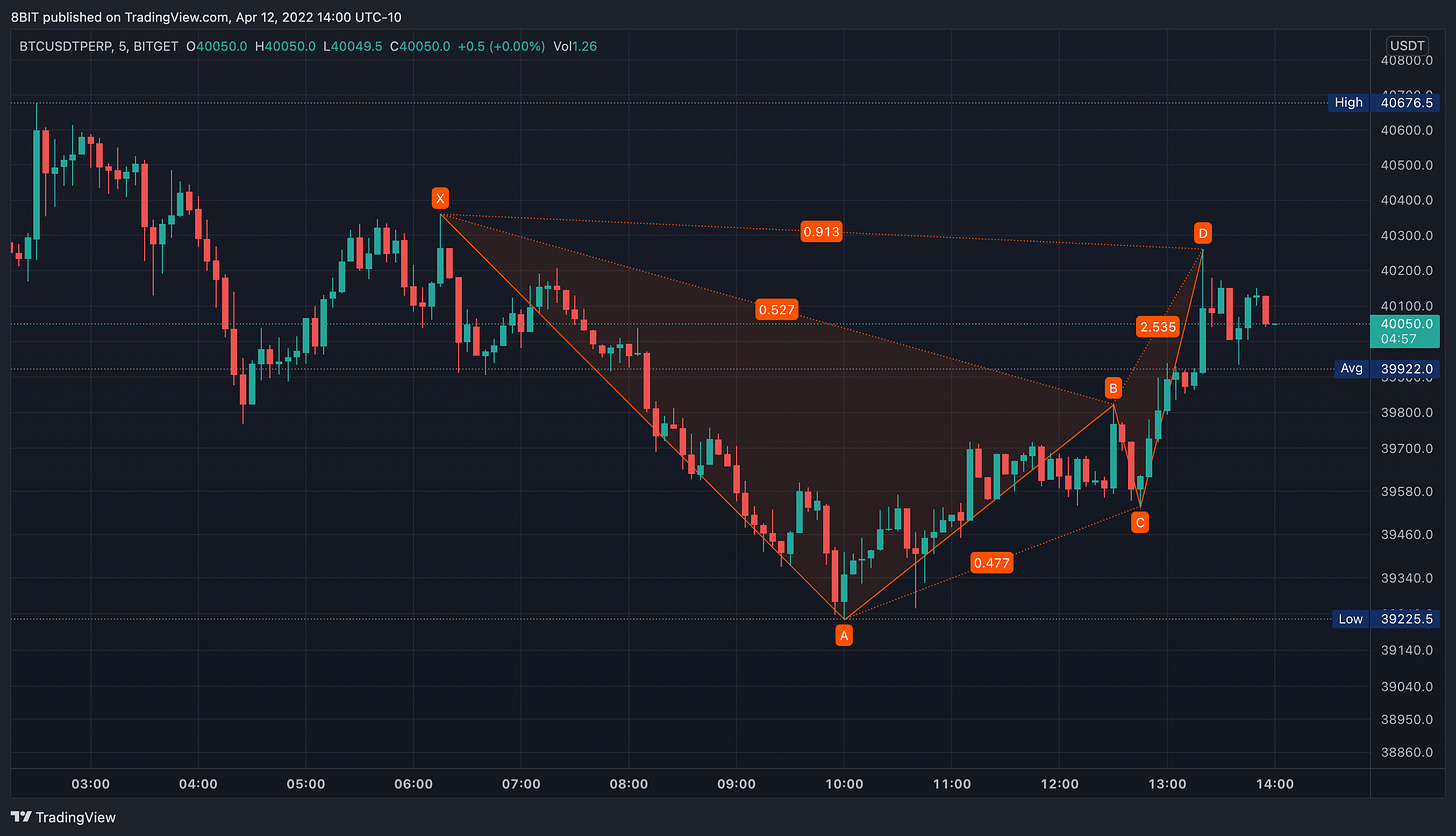Click 39040.0 on the price axis

1406,686
